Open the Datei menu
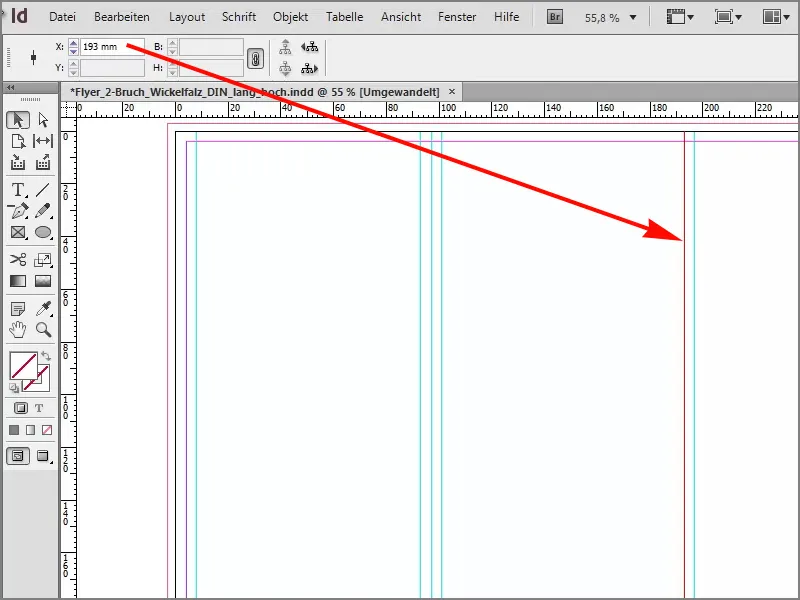The height and width of the screenshot is (600, 800). [x=62, y=17]
